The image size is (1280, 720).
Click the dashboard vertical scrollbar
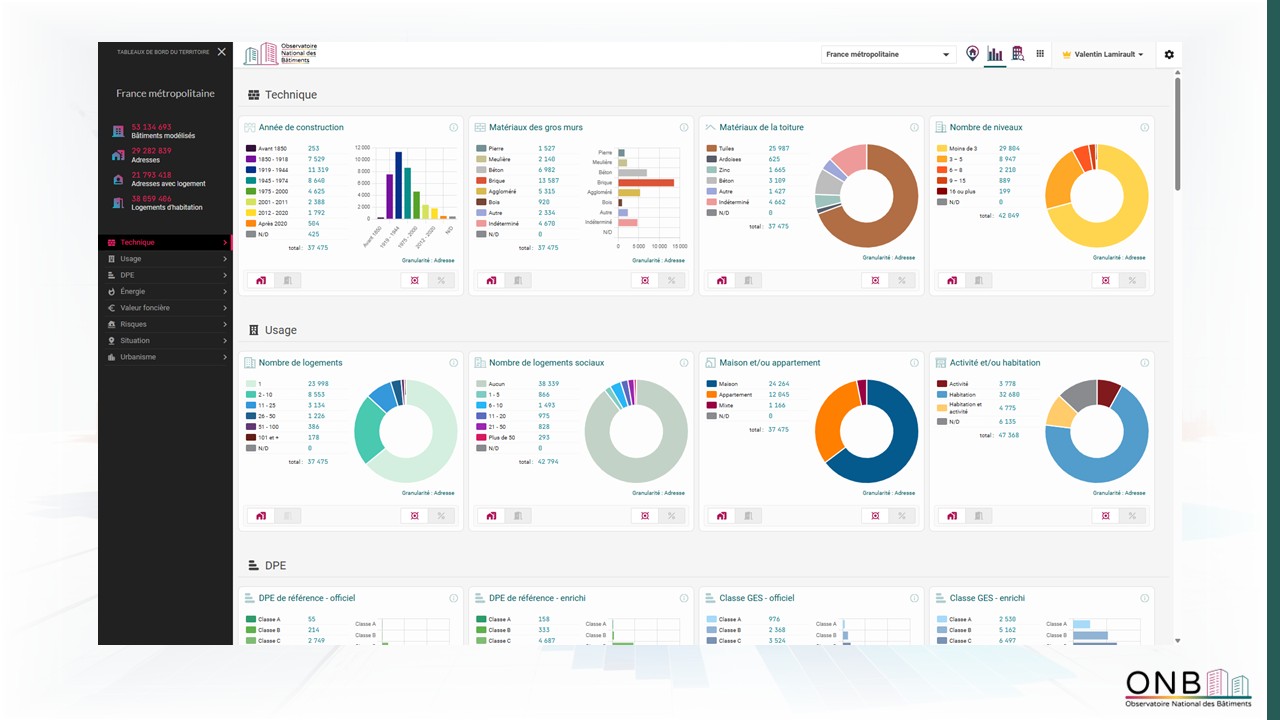coord(1177,135)
